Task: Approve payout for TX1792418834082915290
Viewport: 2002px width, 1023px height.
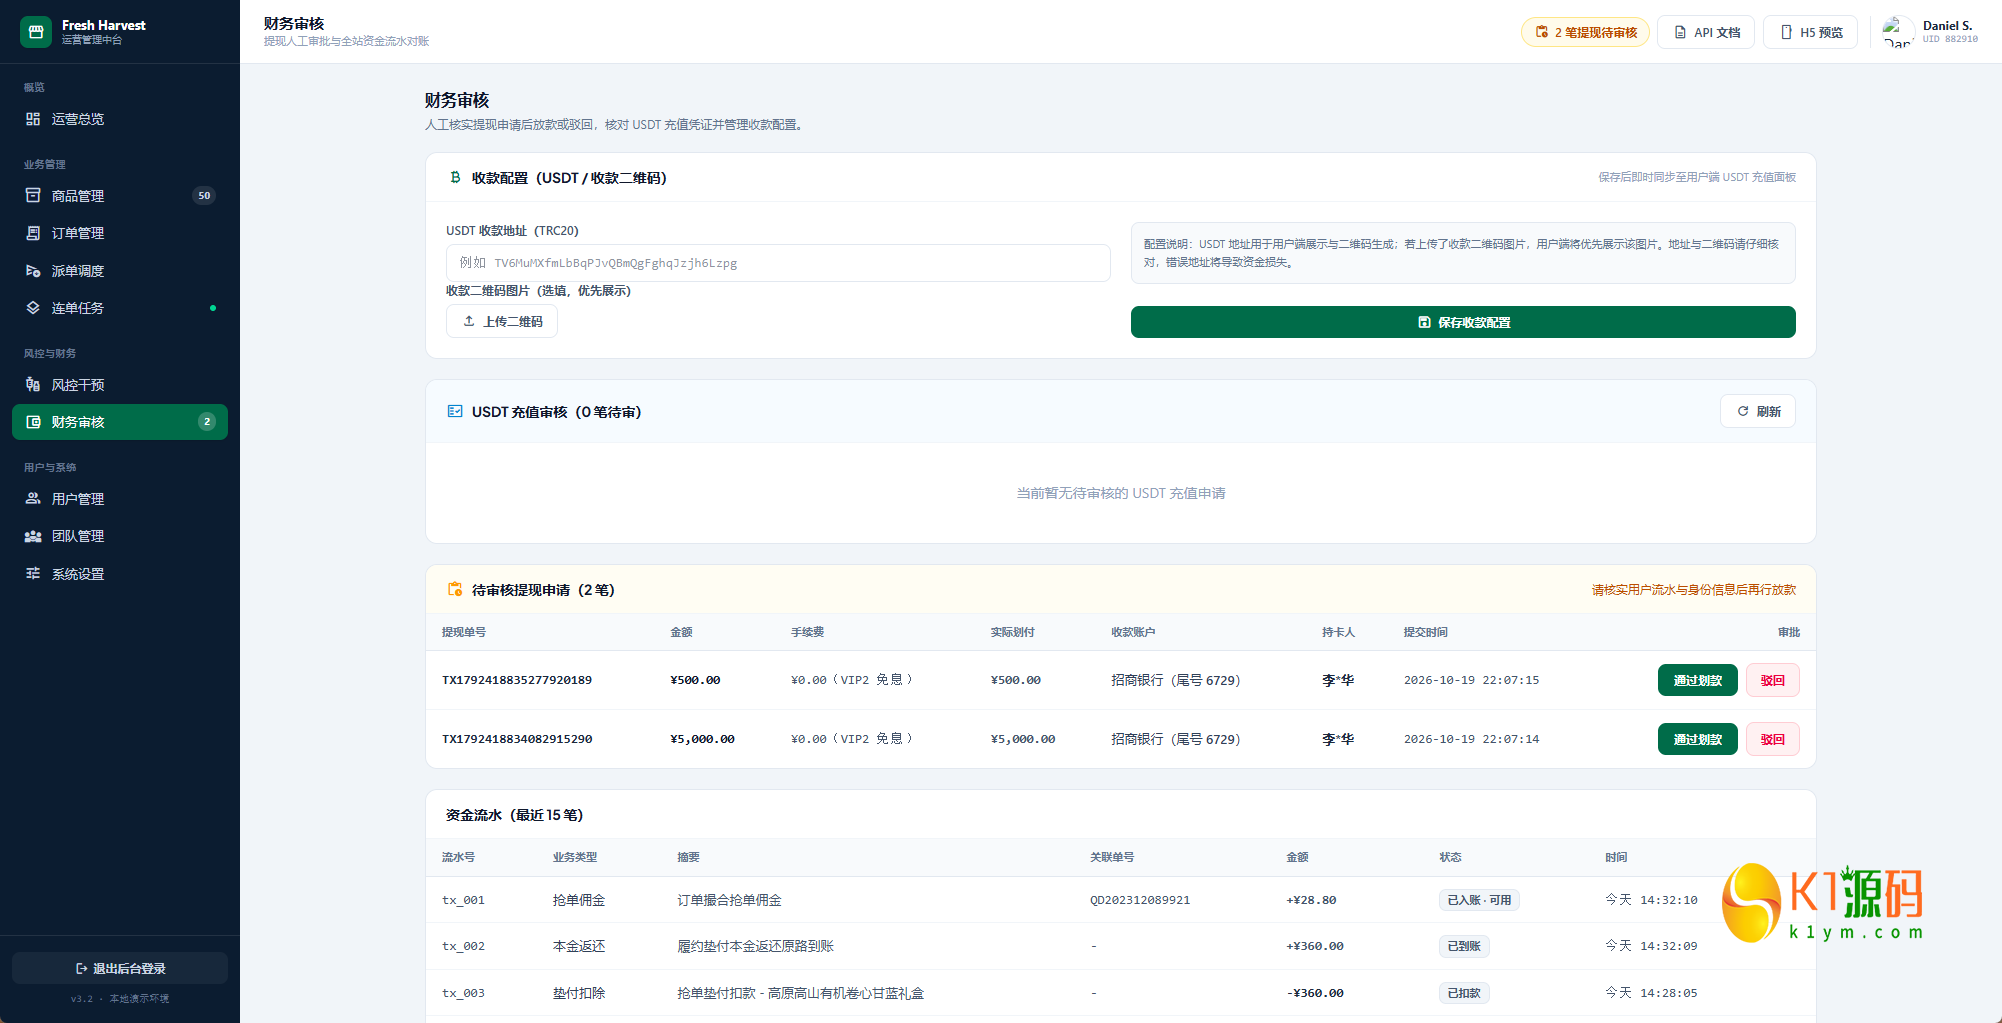Action: 1697,739
